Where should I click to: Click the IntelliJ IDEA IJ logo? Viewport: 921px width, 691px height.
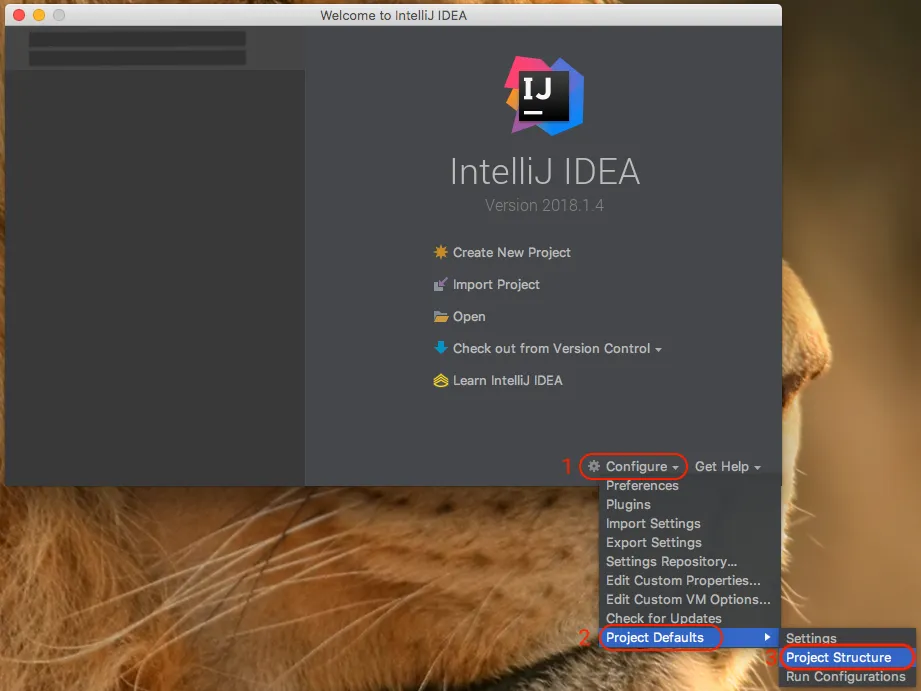click(x=544, y=96)
